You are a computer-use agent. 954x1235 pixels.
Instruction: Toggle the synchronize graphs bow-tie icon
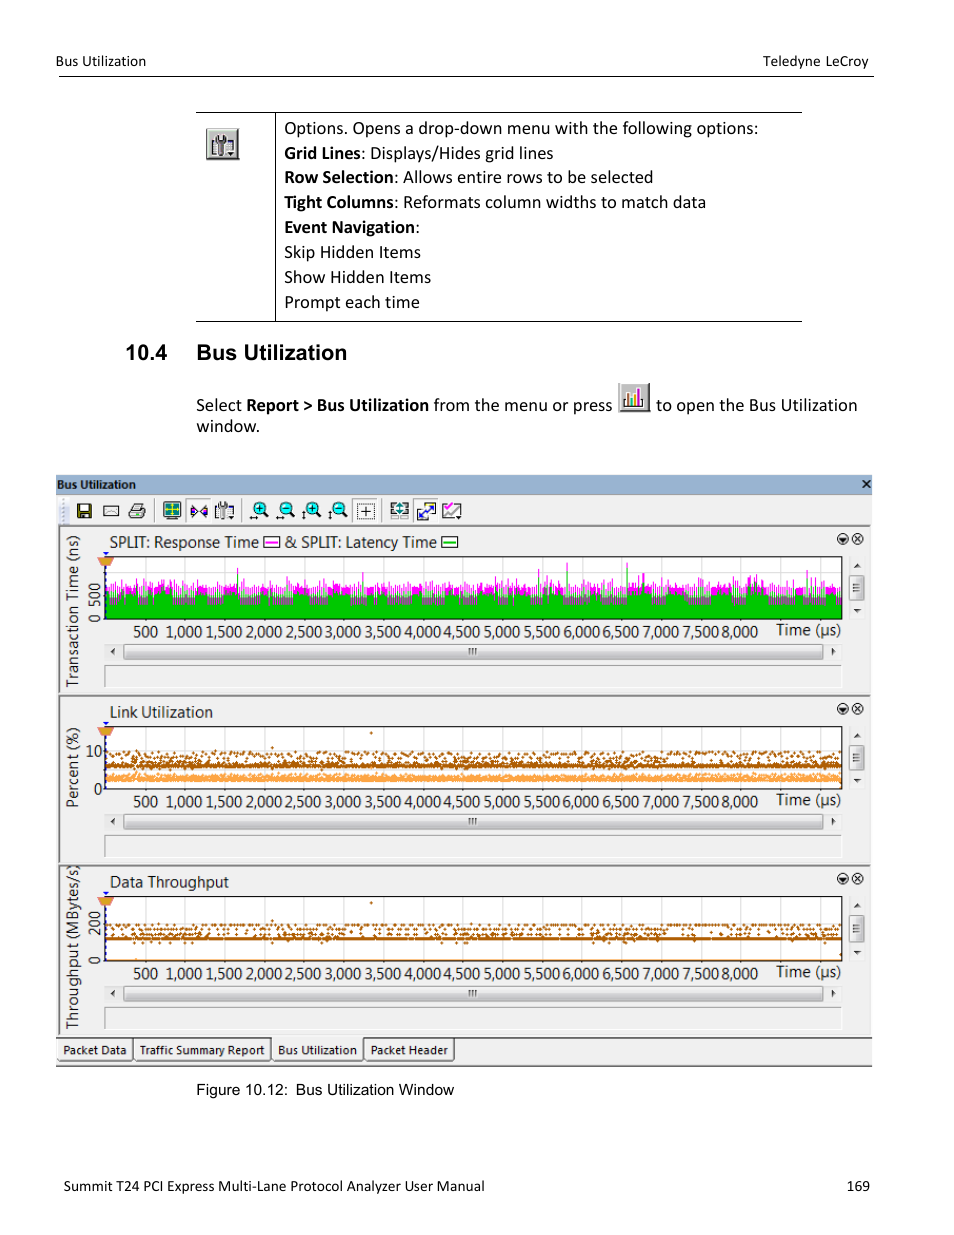[199, 511]
